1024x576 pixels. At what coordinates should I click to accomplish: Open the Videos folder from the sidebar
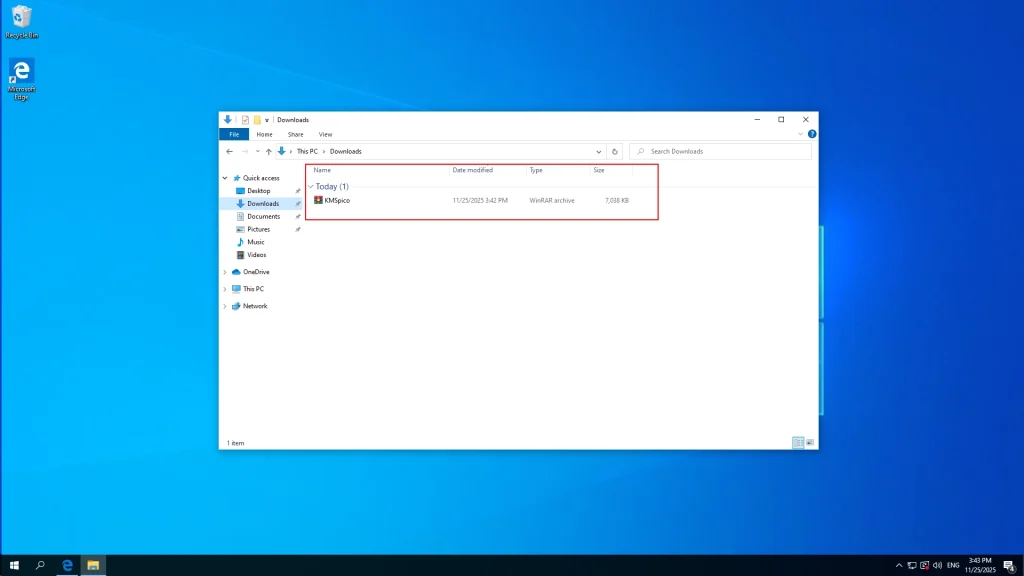click(256, 254)
